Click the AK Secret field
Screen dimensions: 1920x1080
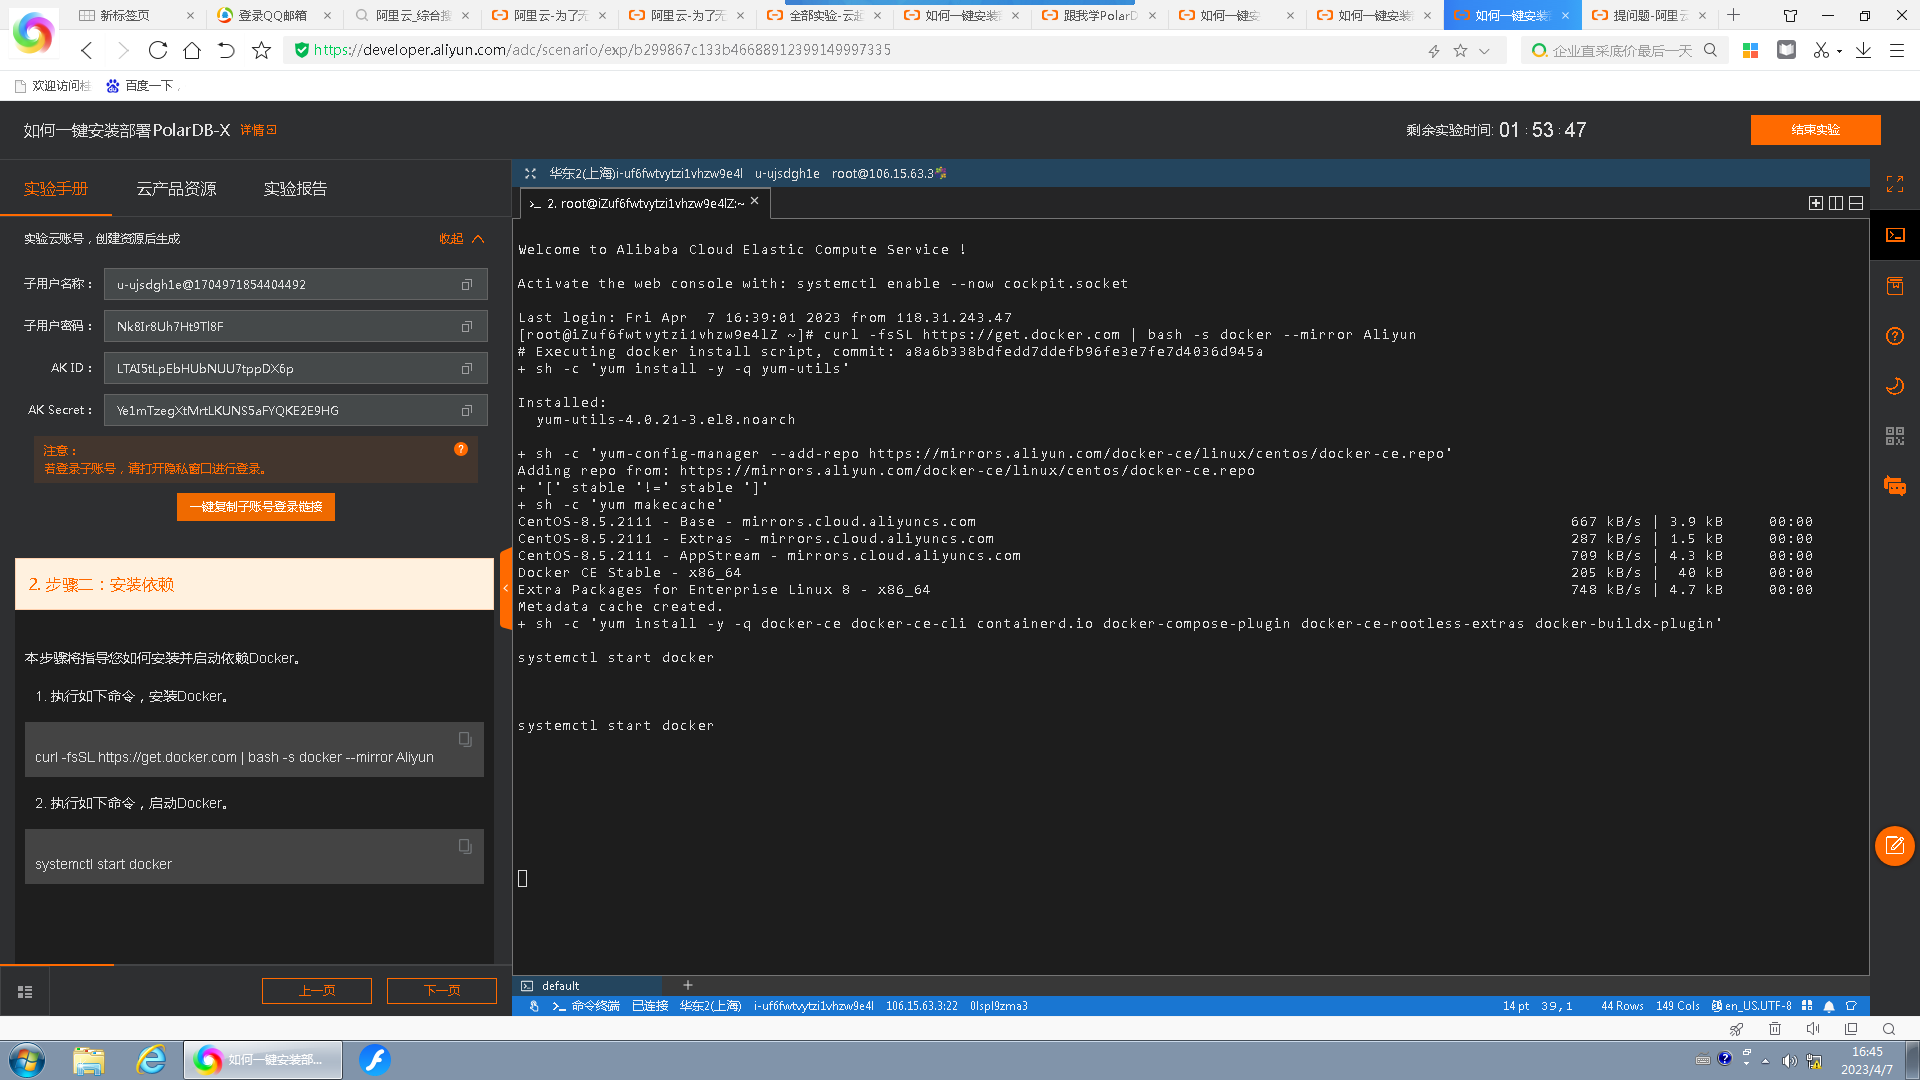295,411
